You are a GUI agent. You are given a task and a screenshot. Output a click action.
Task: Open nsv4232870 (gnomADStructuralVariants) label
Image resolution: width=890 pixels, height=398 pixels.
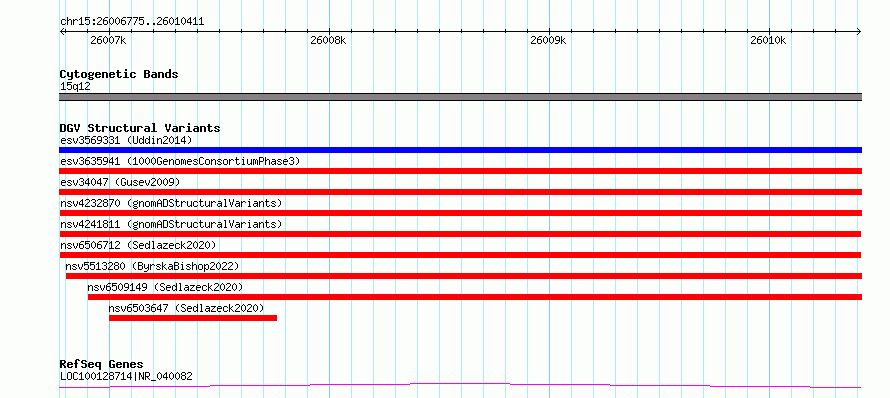coord(171,203)
